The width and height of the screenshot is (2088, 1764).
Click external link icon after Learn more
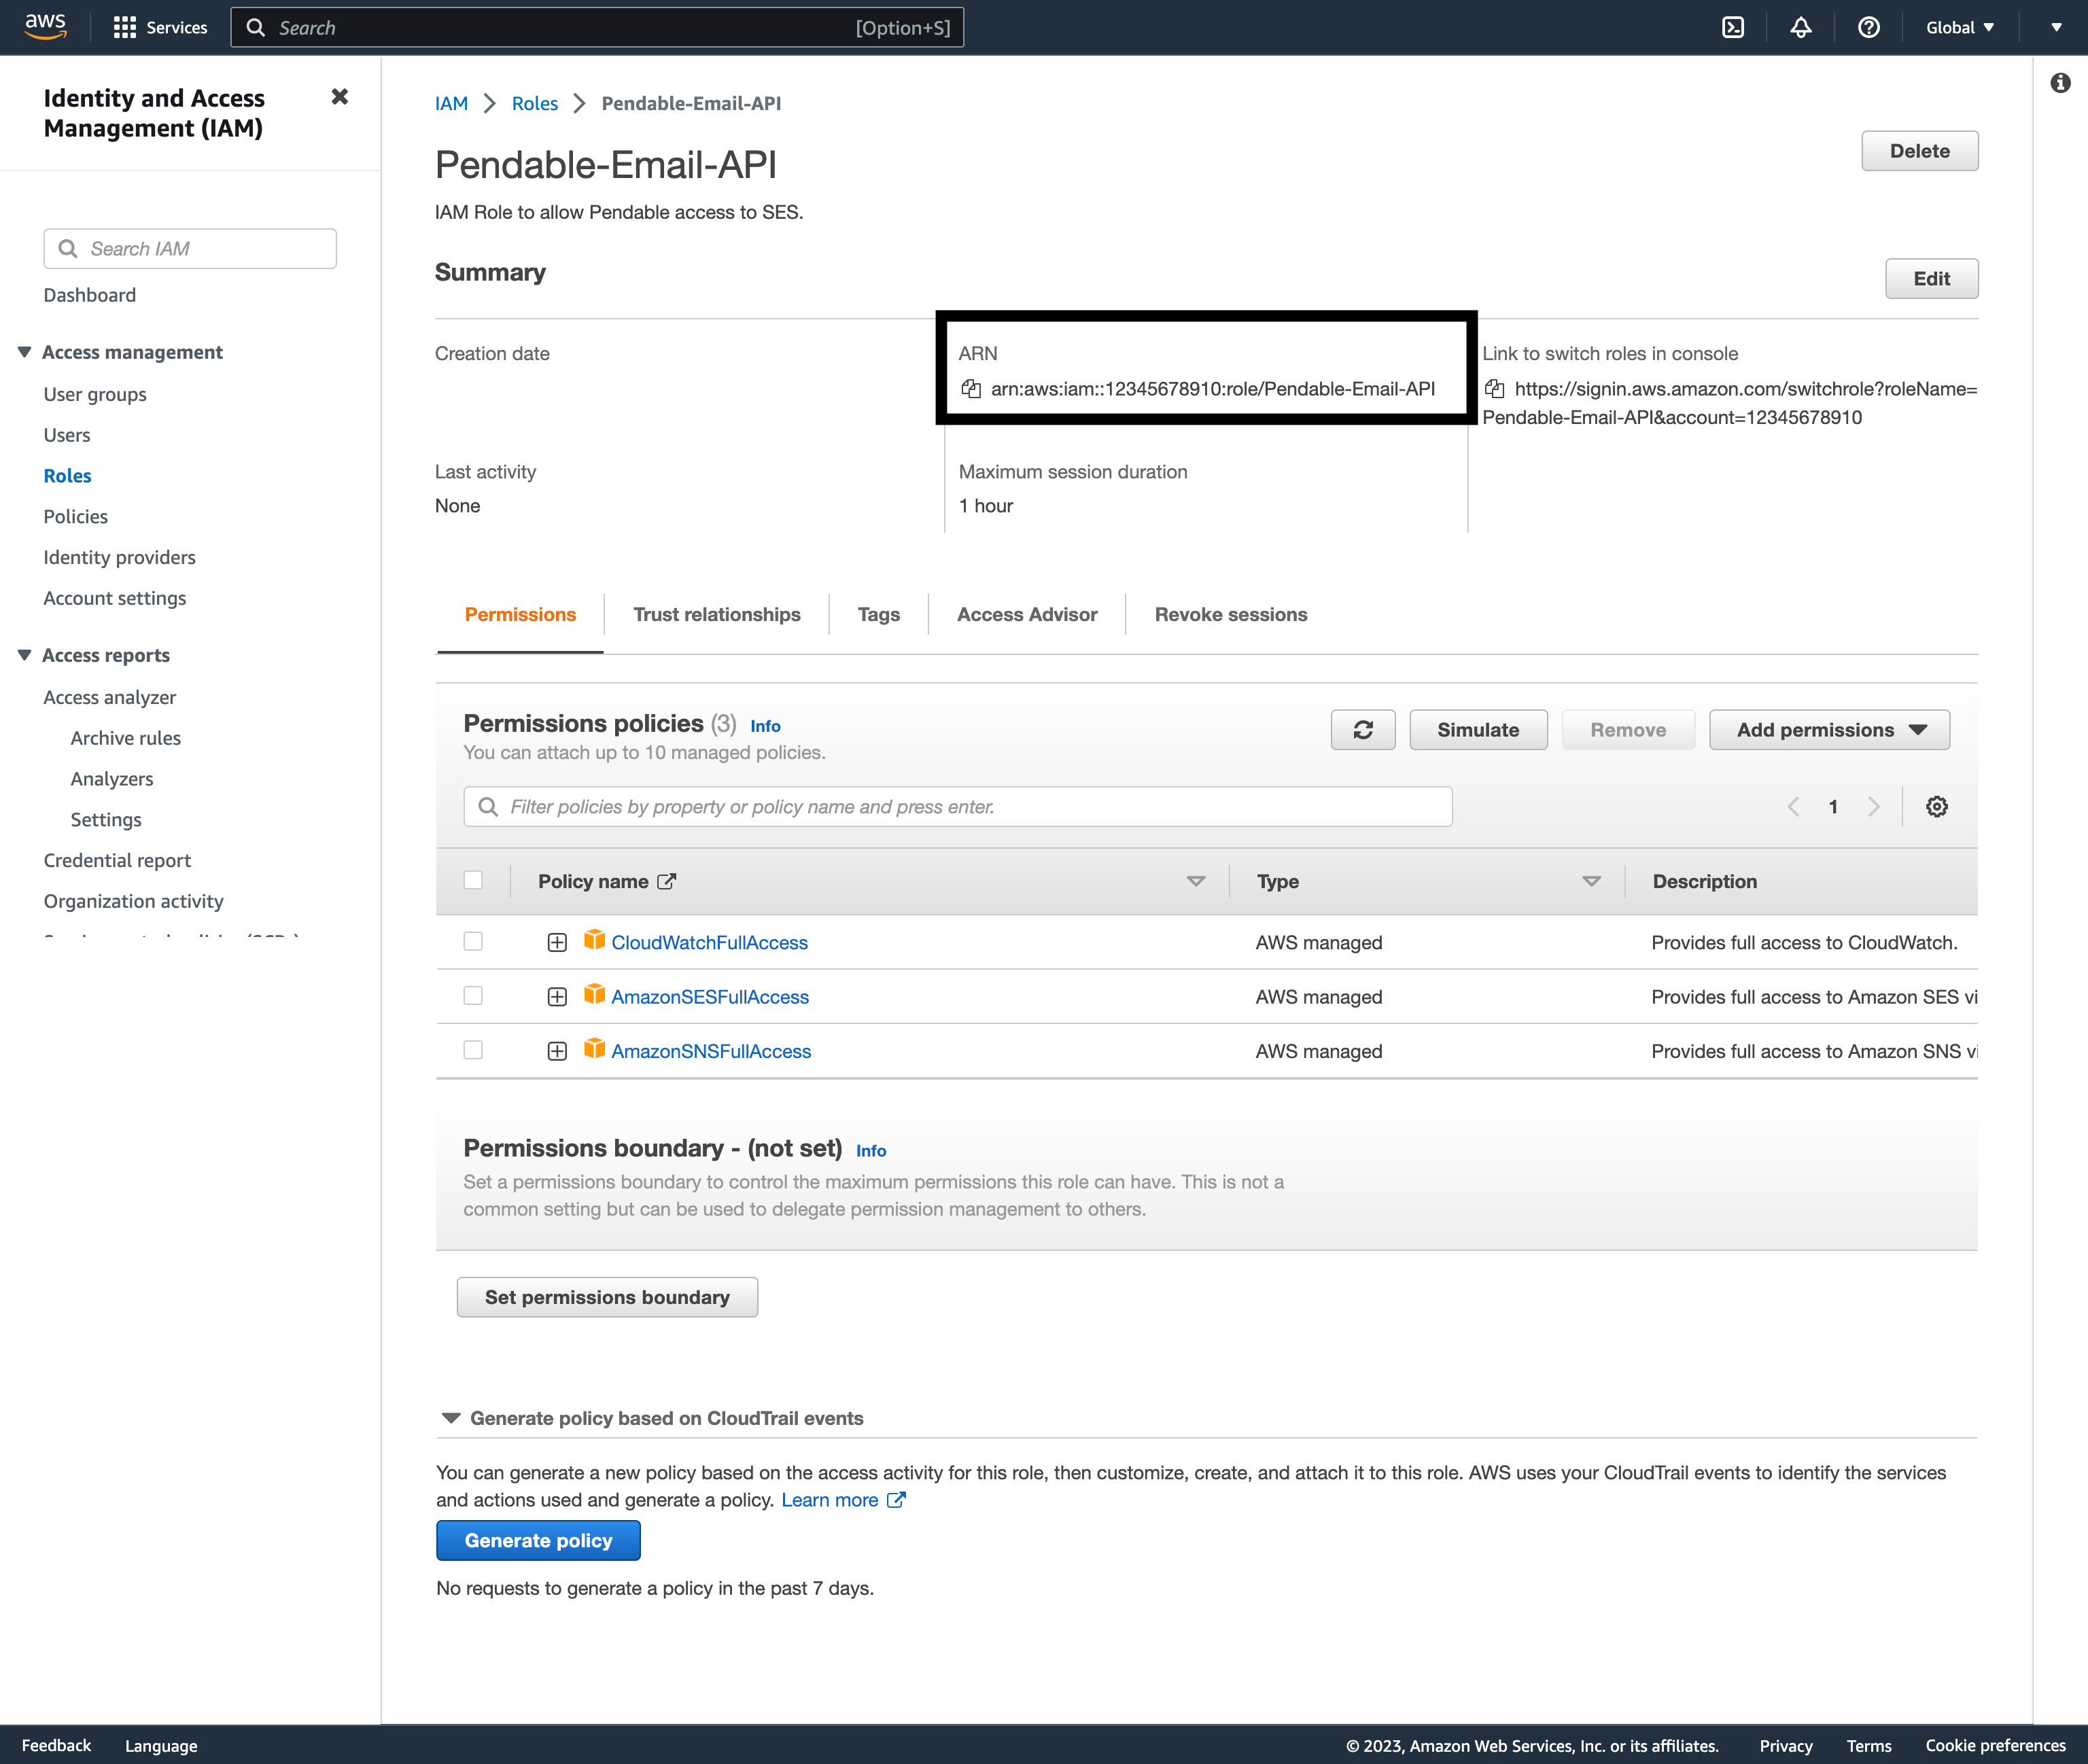[x=896, y=1499]
